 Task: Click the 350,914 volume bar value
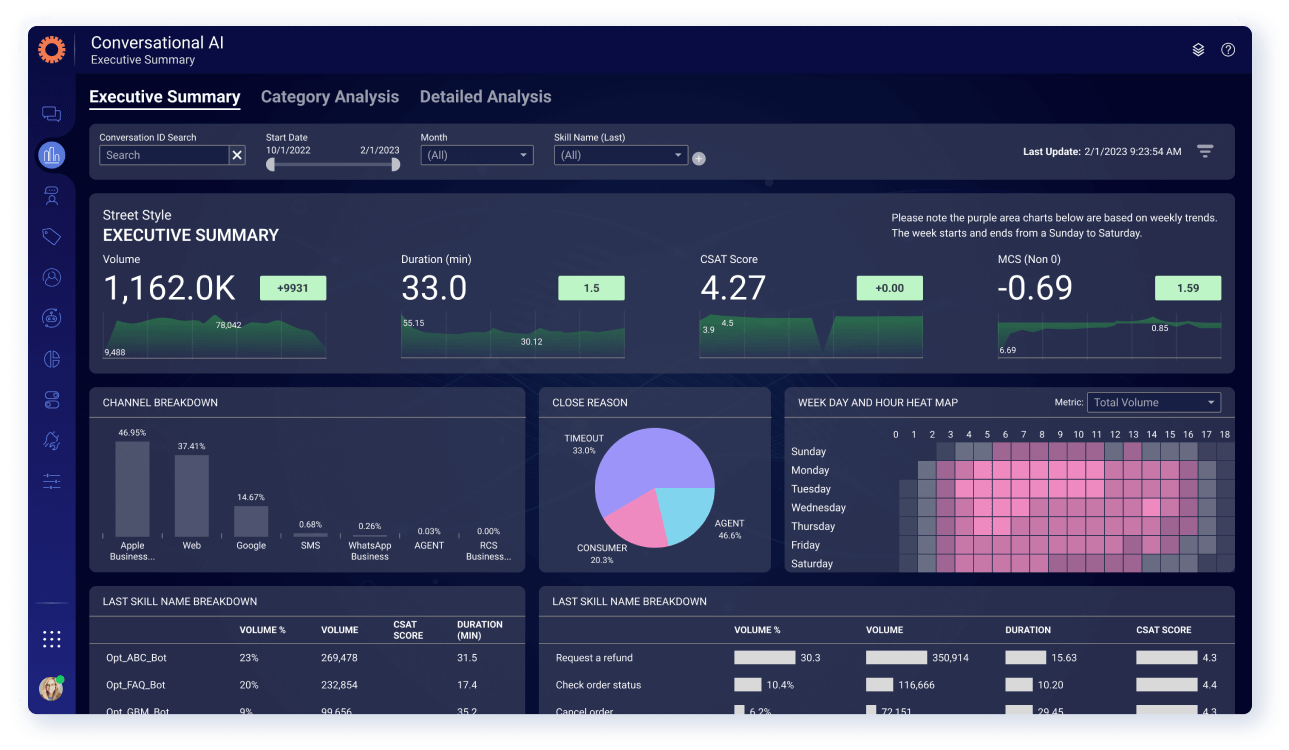point(950,658)
